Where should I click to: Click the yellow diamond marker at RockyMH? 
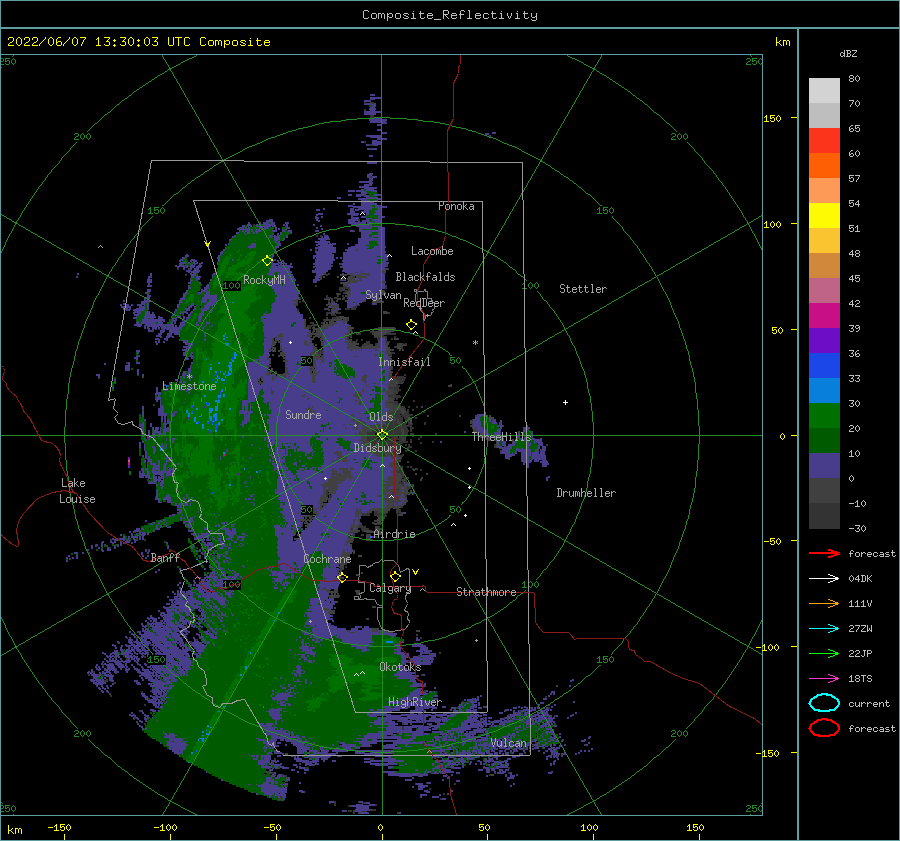267,261
